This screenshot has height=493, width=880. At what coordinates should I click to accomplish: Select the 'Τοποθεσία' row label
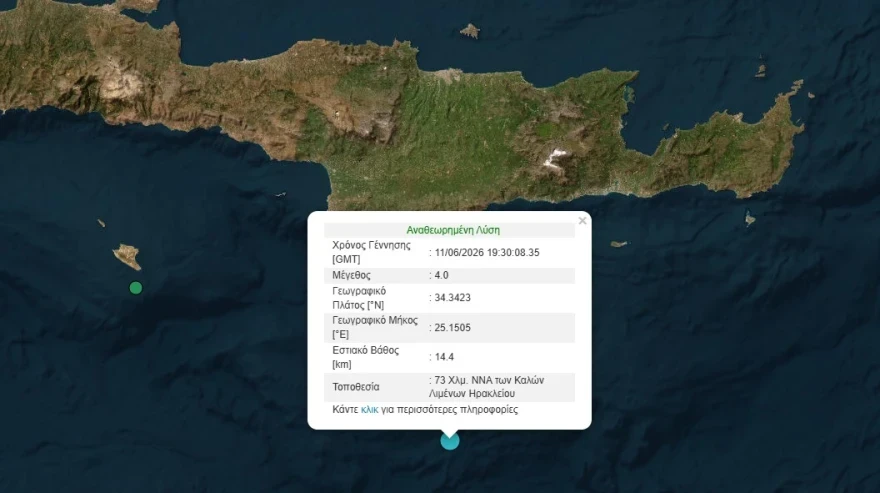(x=356, y=387)
